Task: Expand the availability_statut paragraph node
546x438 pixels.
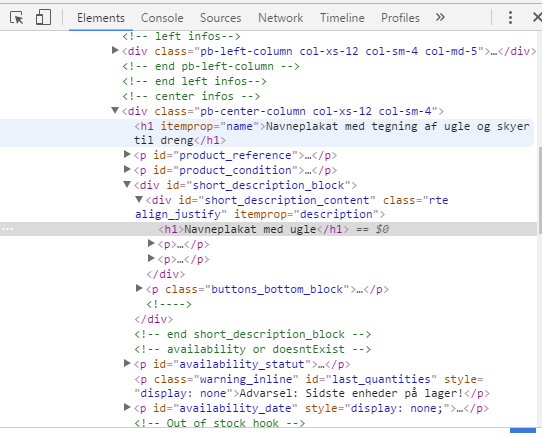Action: point(127,363)
